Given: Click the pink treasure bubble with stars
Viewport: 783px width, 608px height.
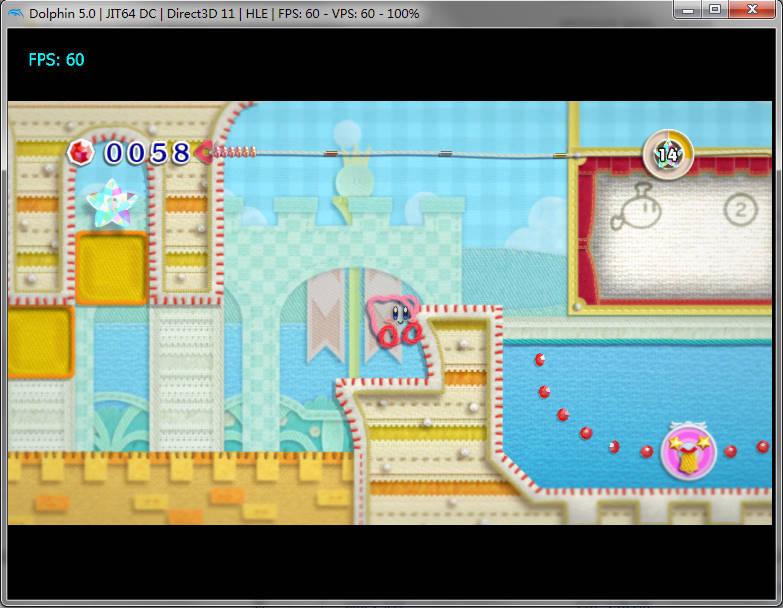Looking at the screenshot, I should [x=688, y=453].
